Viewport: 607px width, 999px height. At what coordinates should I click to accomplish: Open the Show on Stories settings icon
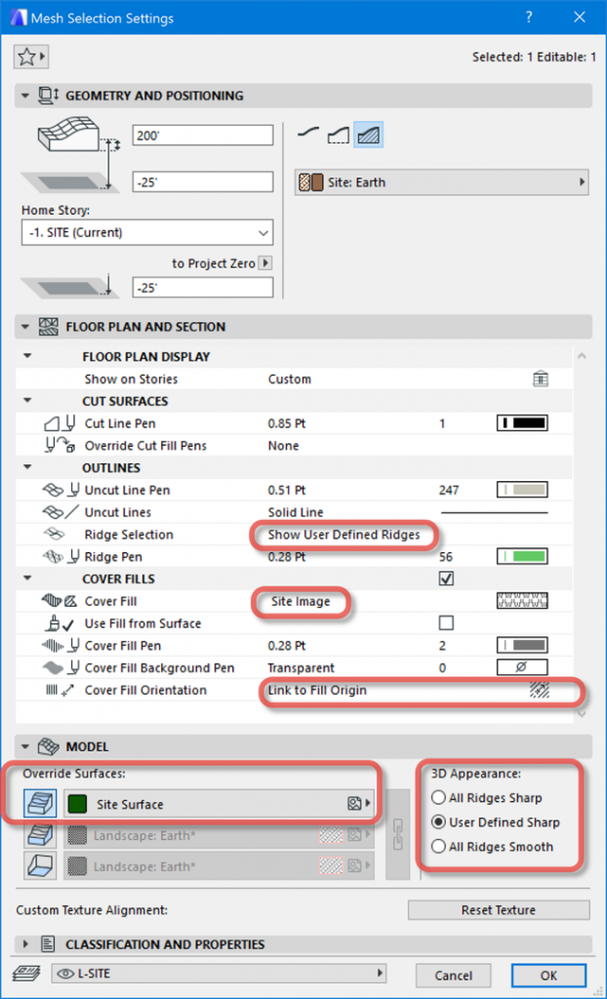point(540,378)
